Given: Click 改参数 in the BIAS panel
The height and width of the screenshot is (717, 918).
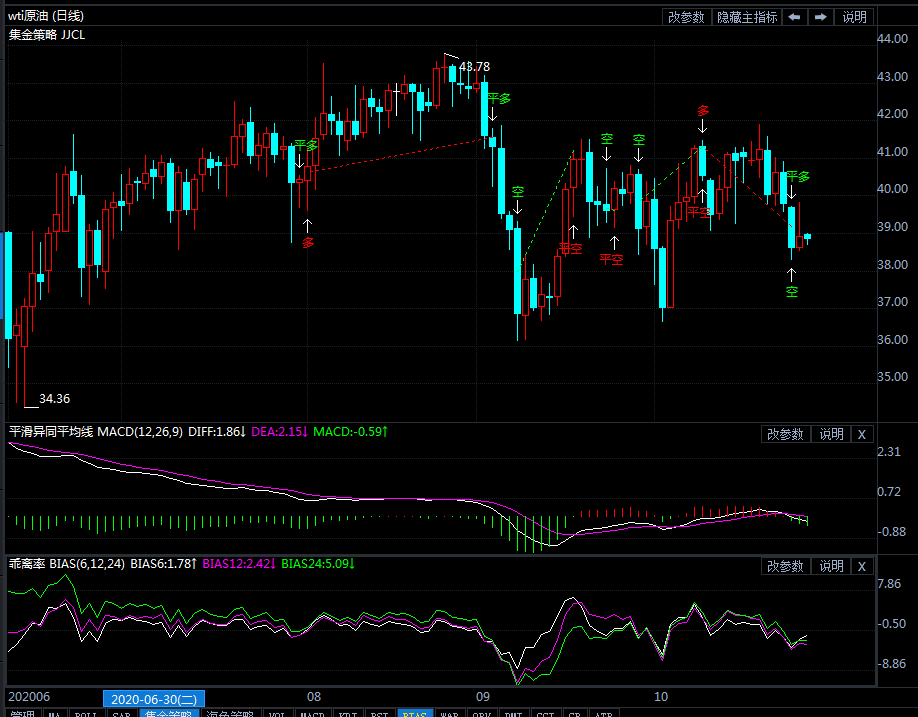Looking at the screenshot, I should coord(785,566).
